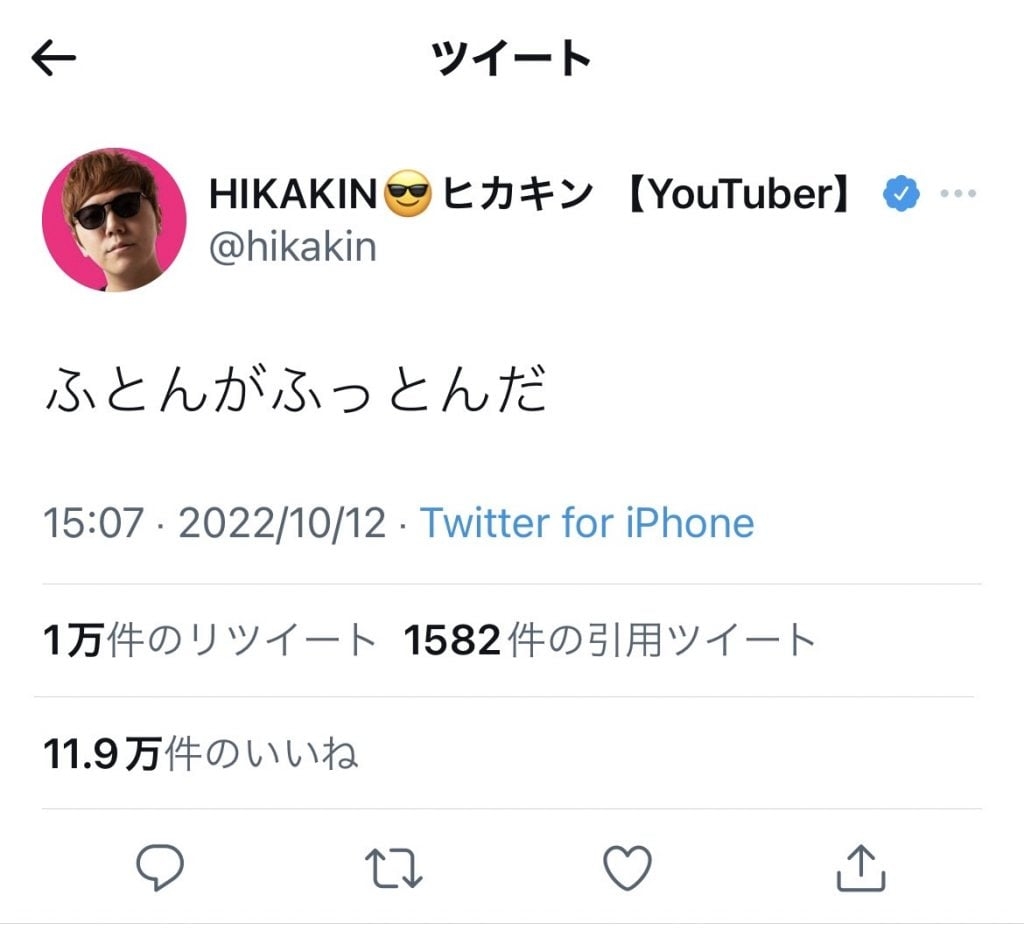Like the tweet with heart icon
The width and height of the screenshot is (1024, 930).
tap(627, 867)
